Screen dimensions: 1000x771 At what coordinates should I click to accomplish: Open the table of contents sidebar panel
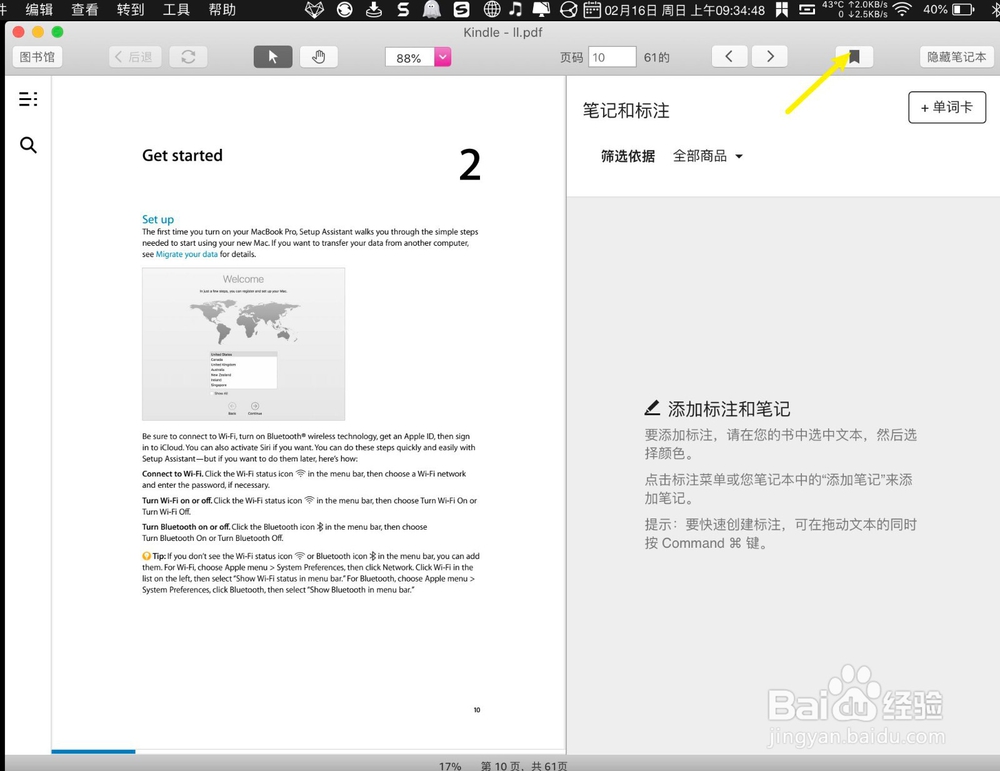[28, 98]
